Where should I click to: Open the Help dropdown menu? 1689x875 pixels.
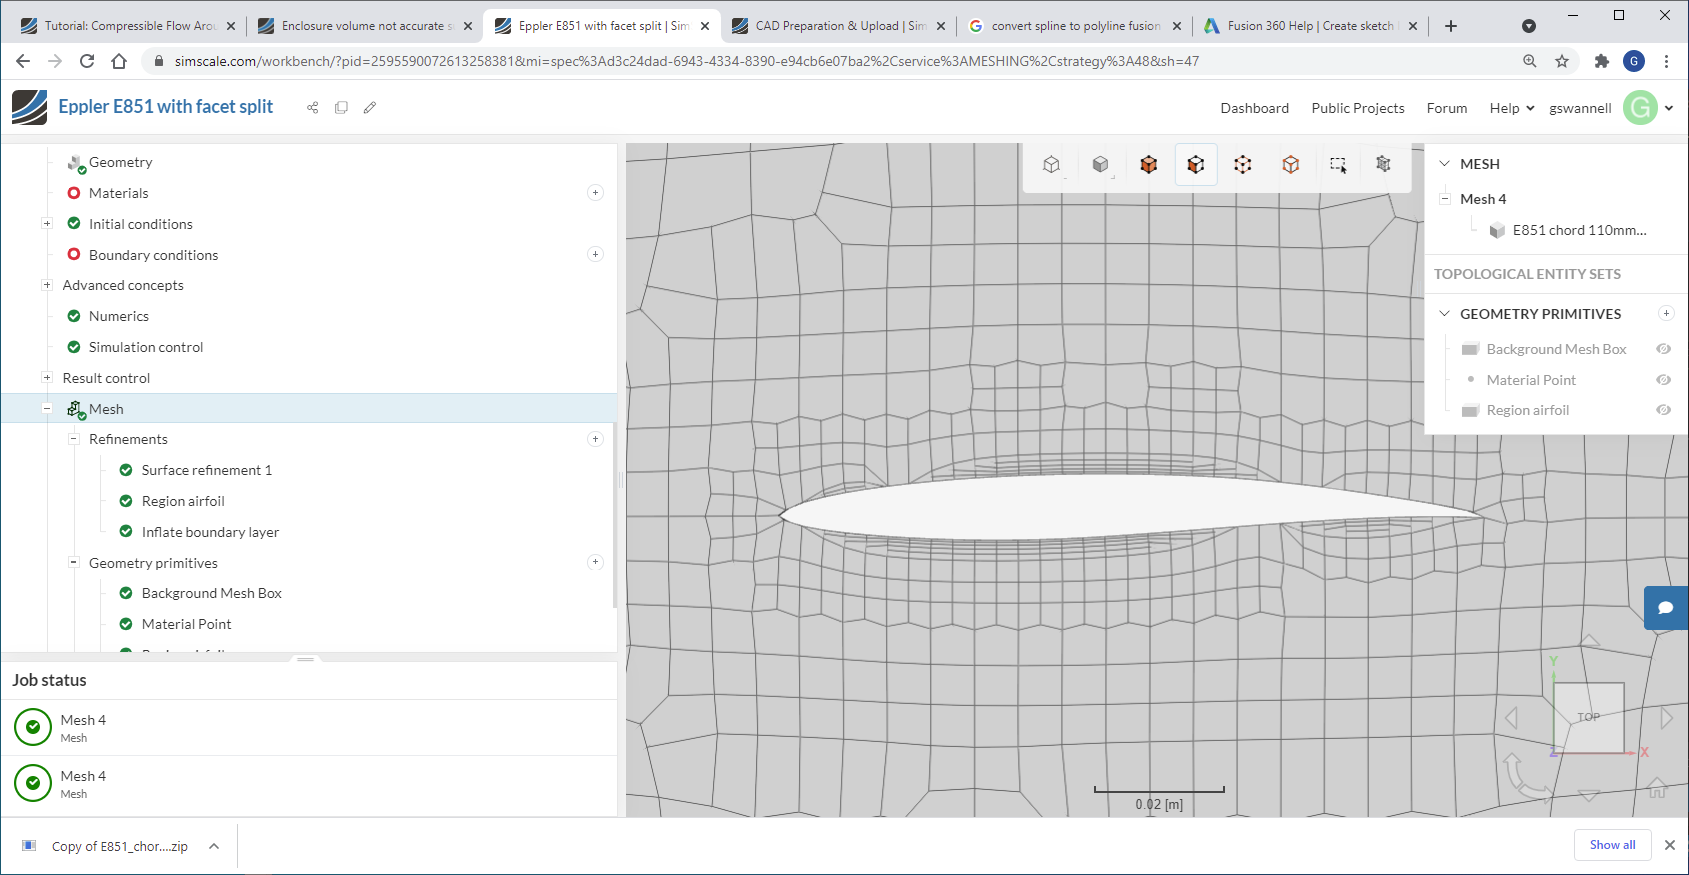[1511, 108]
